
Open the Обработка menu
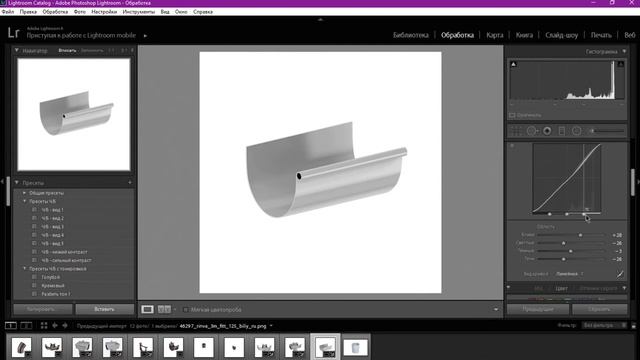click(55, 12)
